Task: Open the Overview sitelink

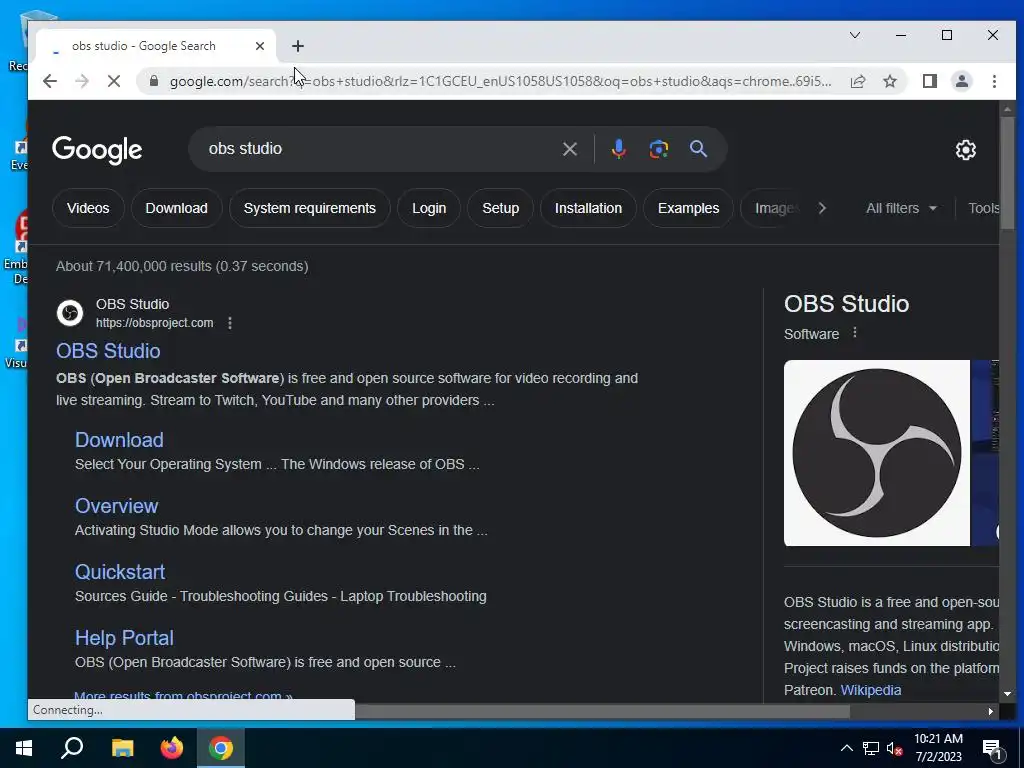Action: click(116, 506)
